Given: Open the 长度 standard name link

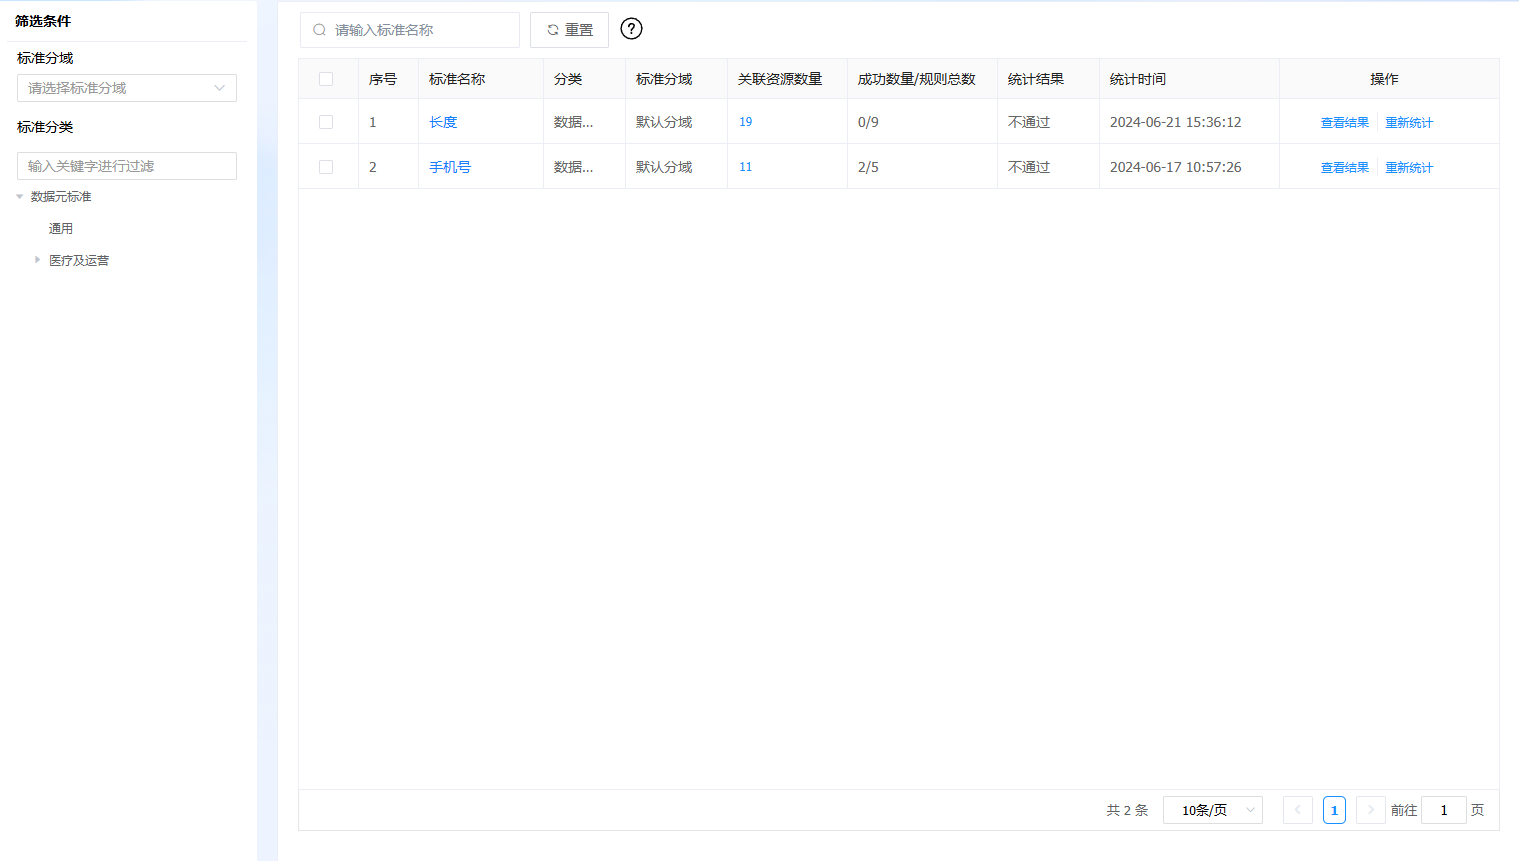Looking at the screenshot, I should (443, 122).
